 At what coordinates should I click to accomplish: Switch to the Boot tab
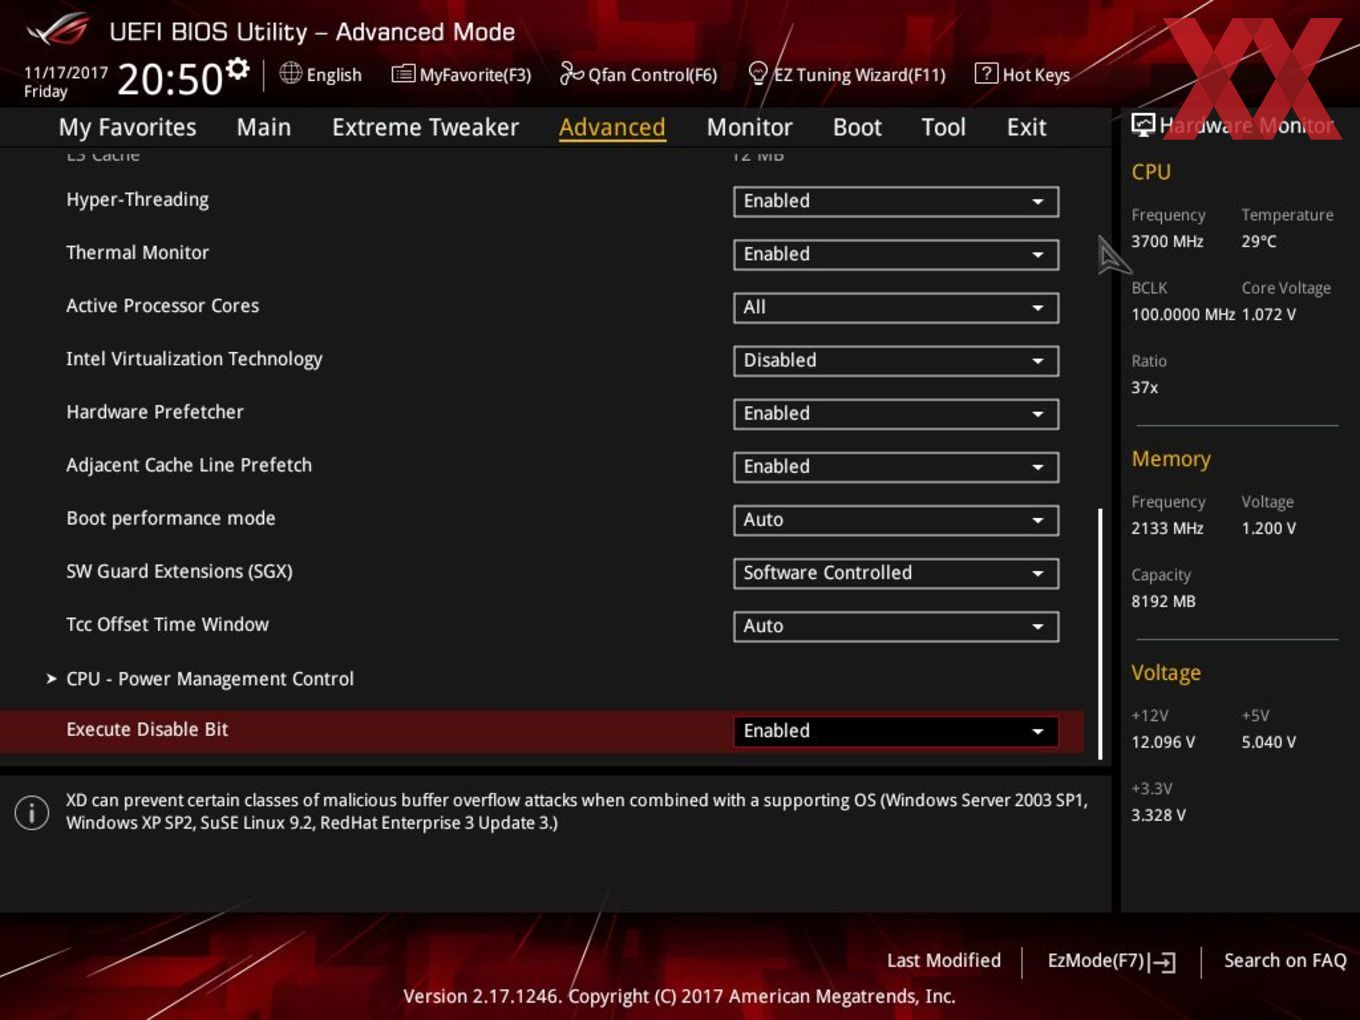857,127
